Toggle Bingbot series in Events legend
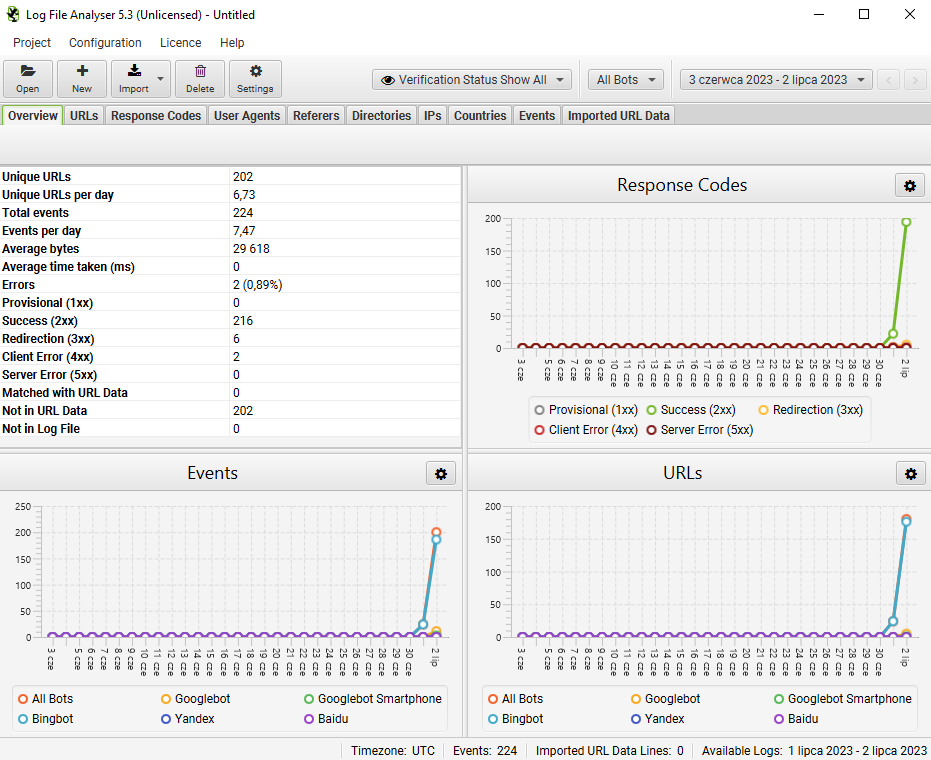The width and height of the screenshot is (931, 760). 46,719
